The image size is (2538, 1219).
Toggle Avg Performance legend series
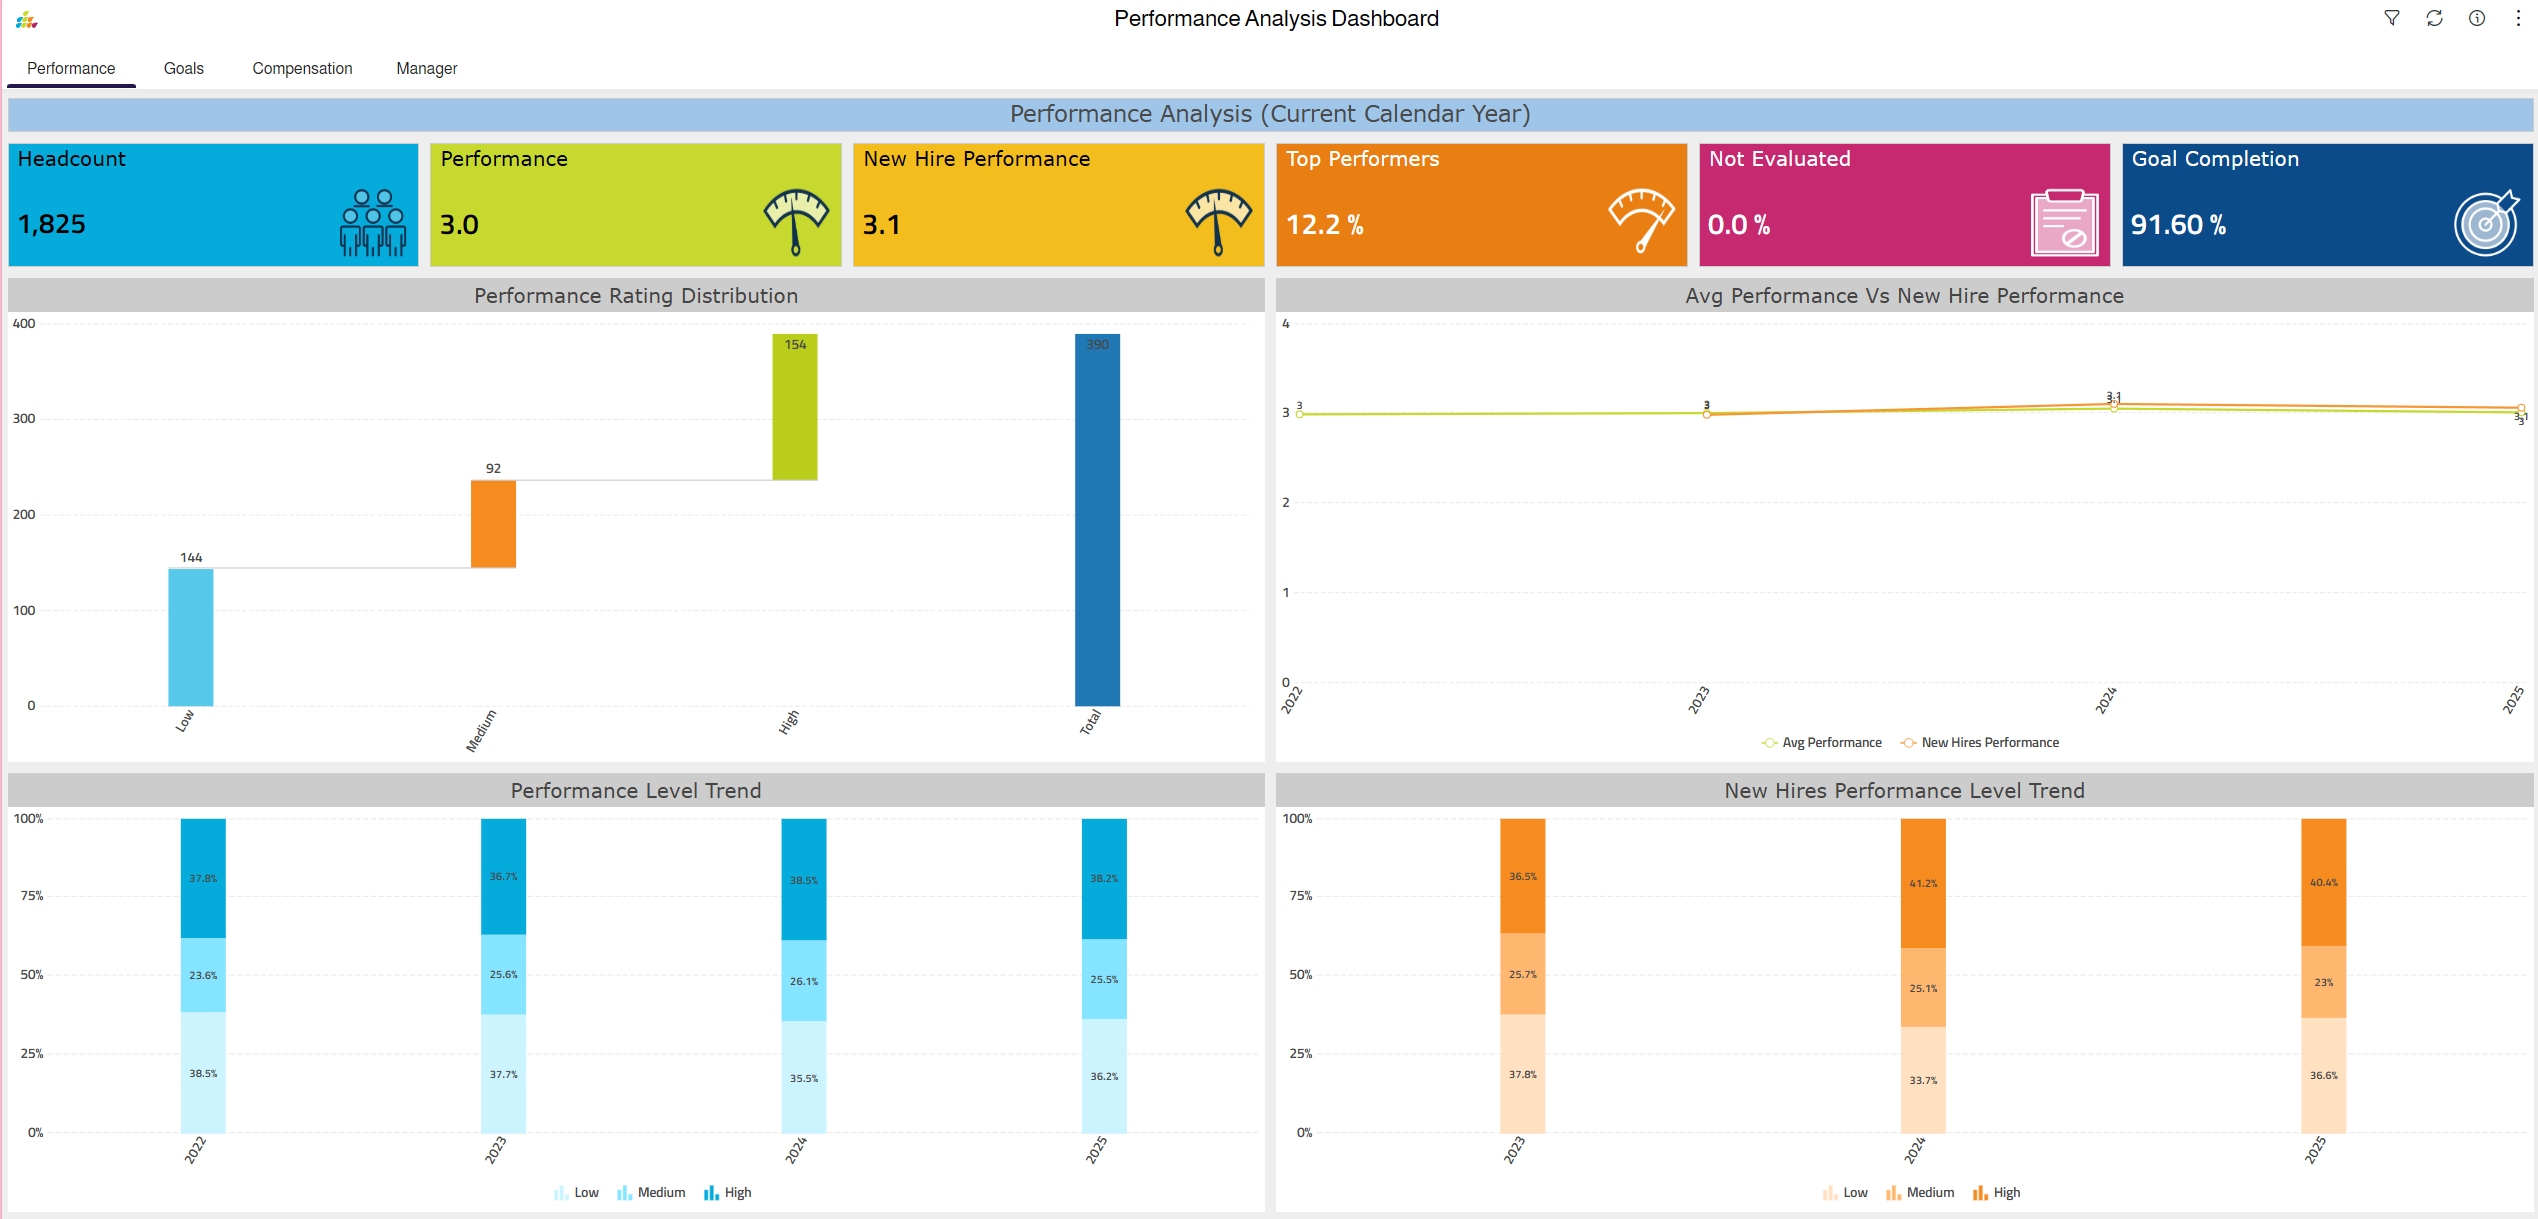click(1822, 742)
